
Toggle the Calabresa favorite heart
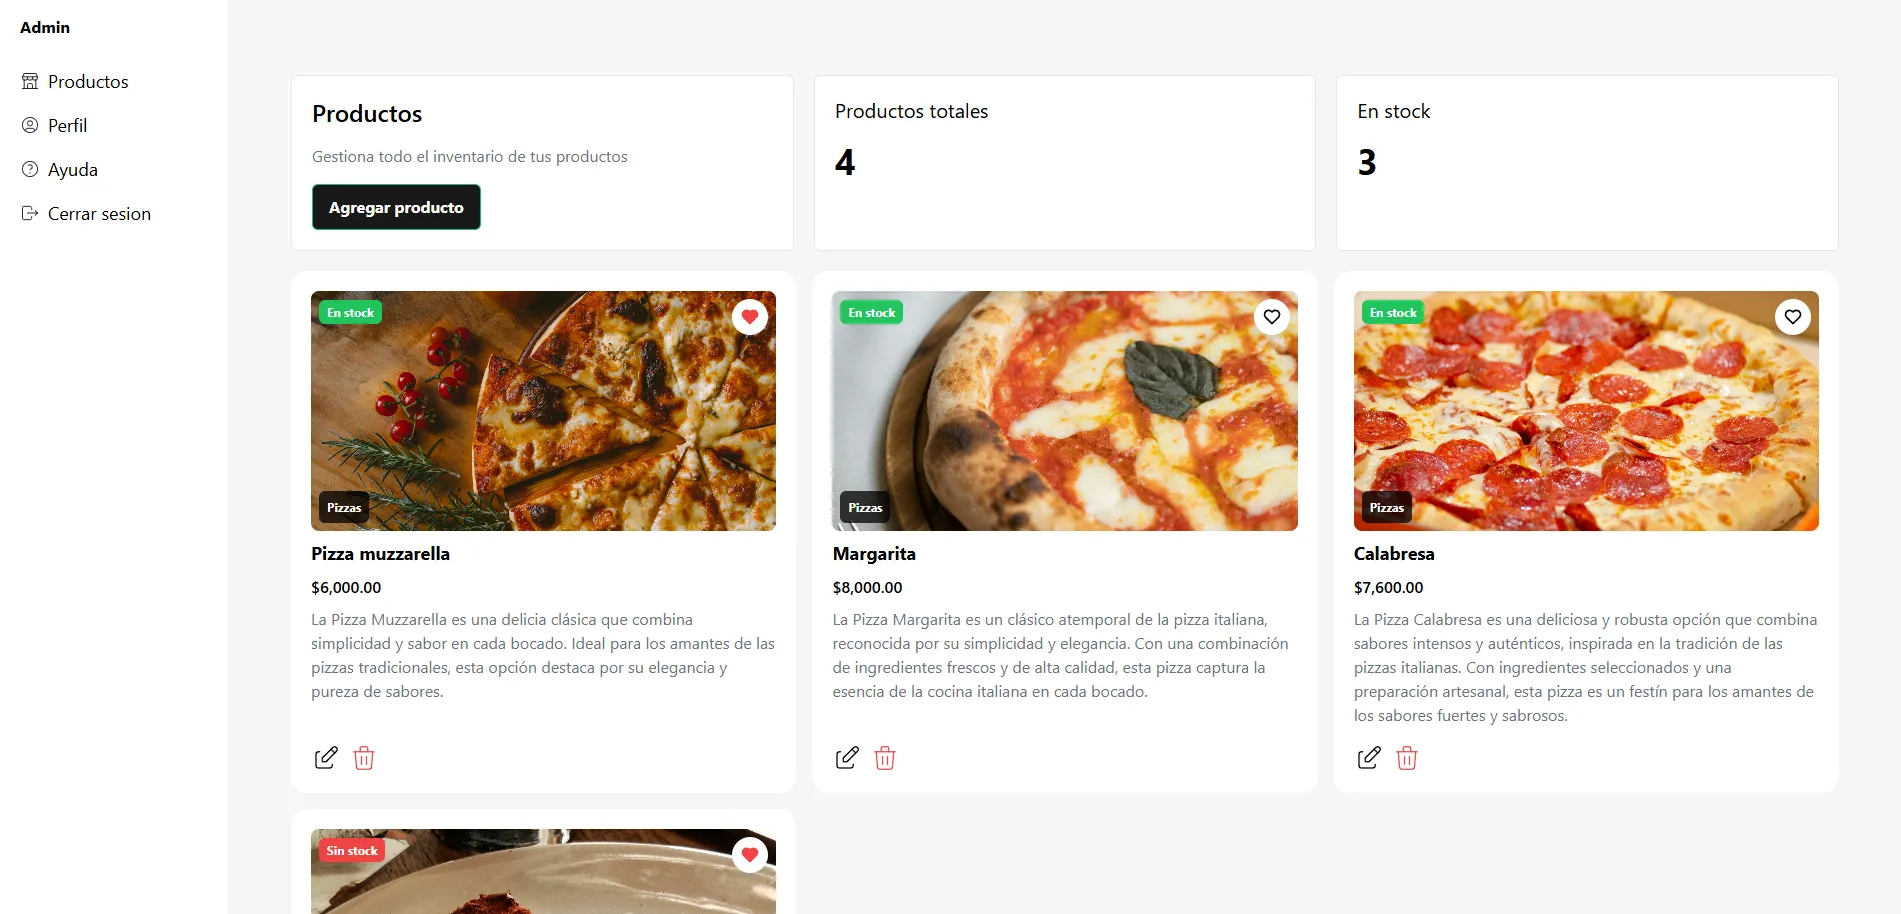pos(1793,317)
